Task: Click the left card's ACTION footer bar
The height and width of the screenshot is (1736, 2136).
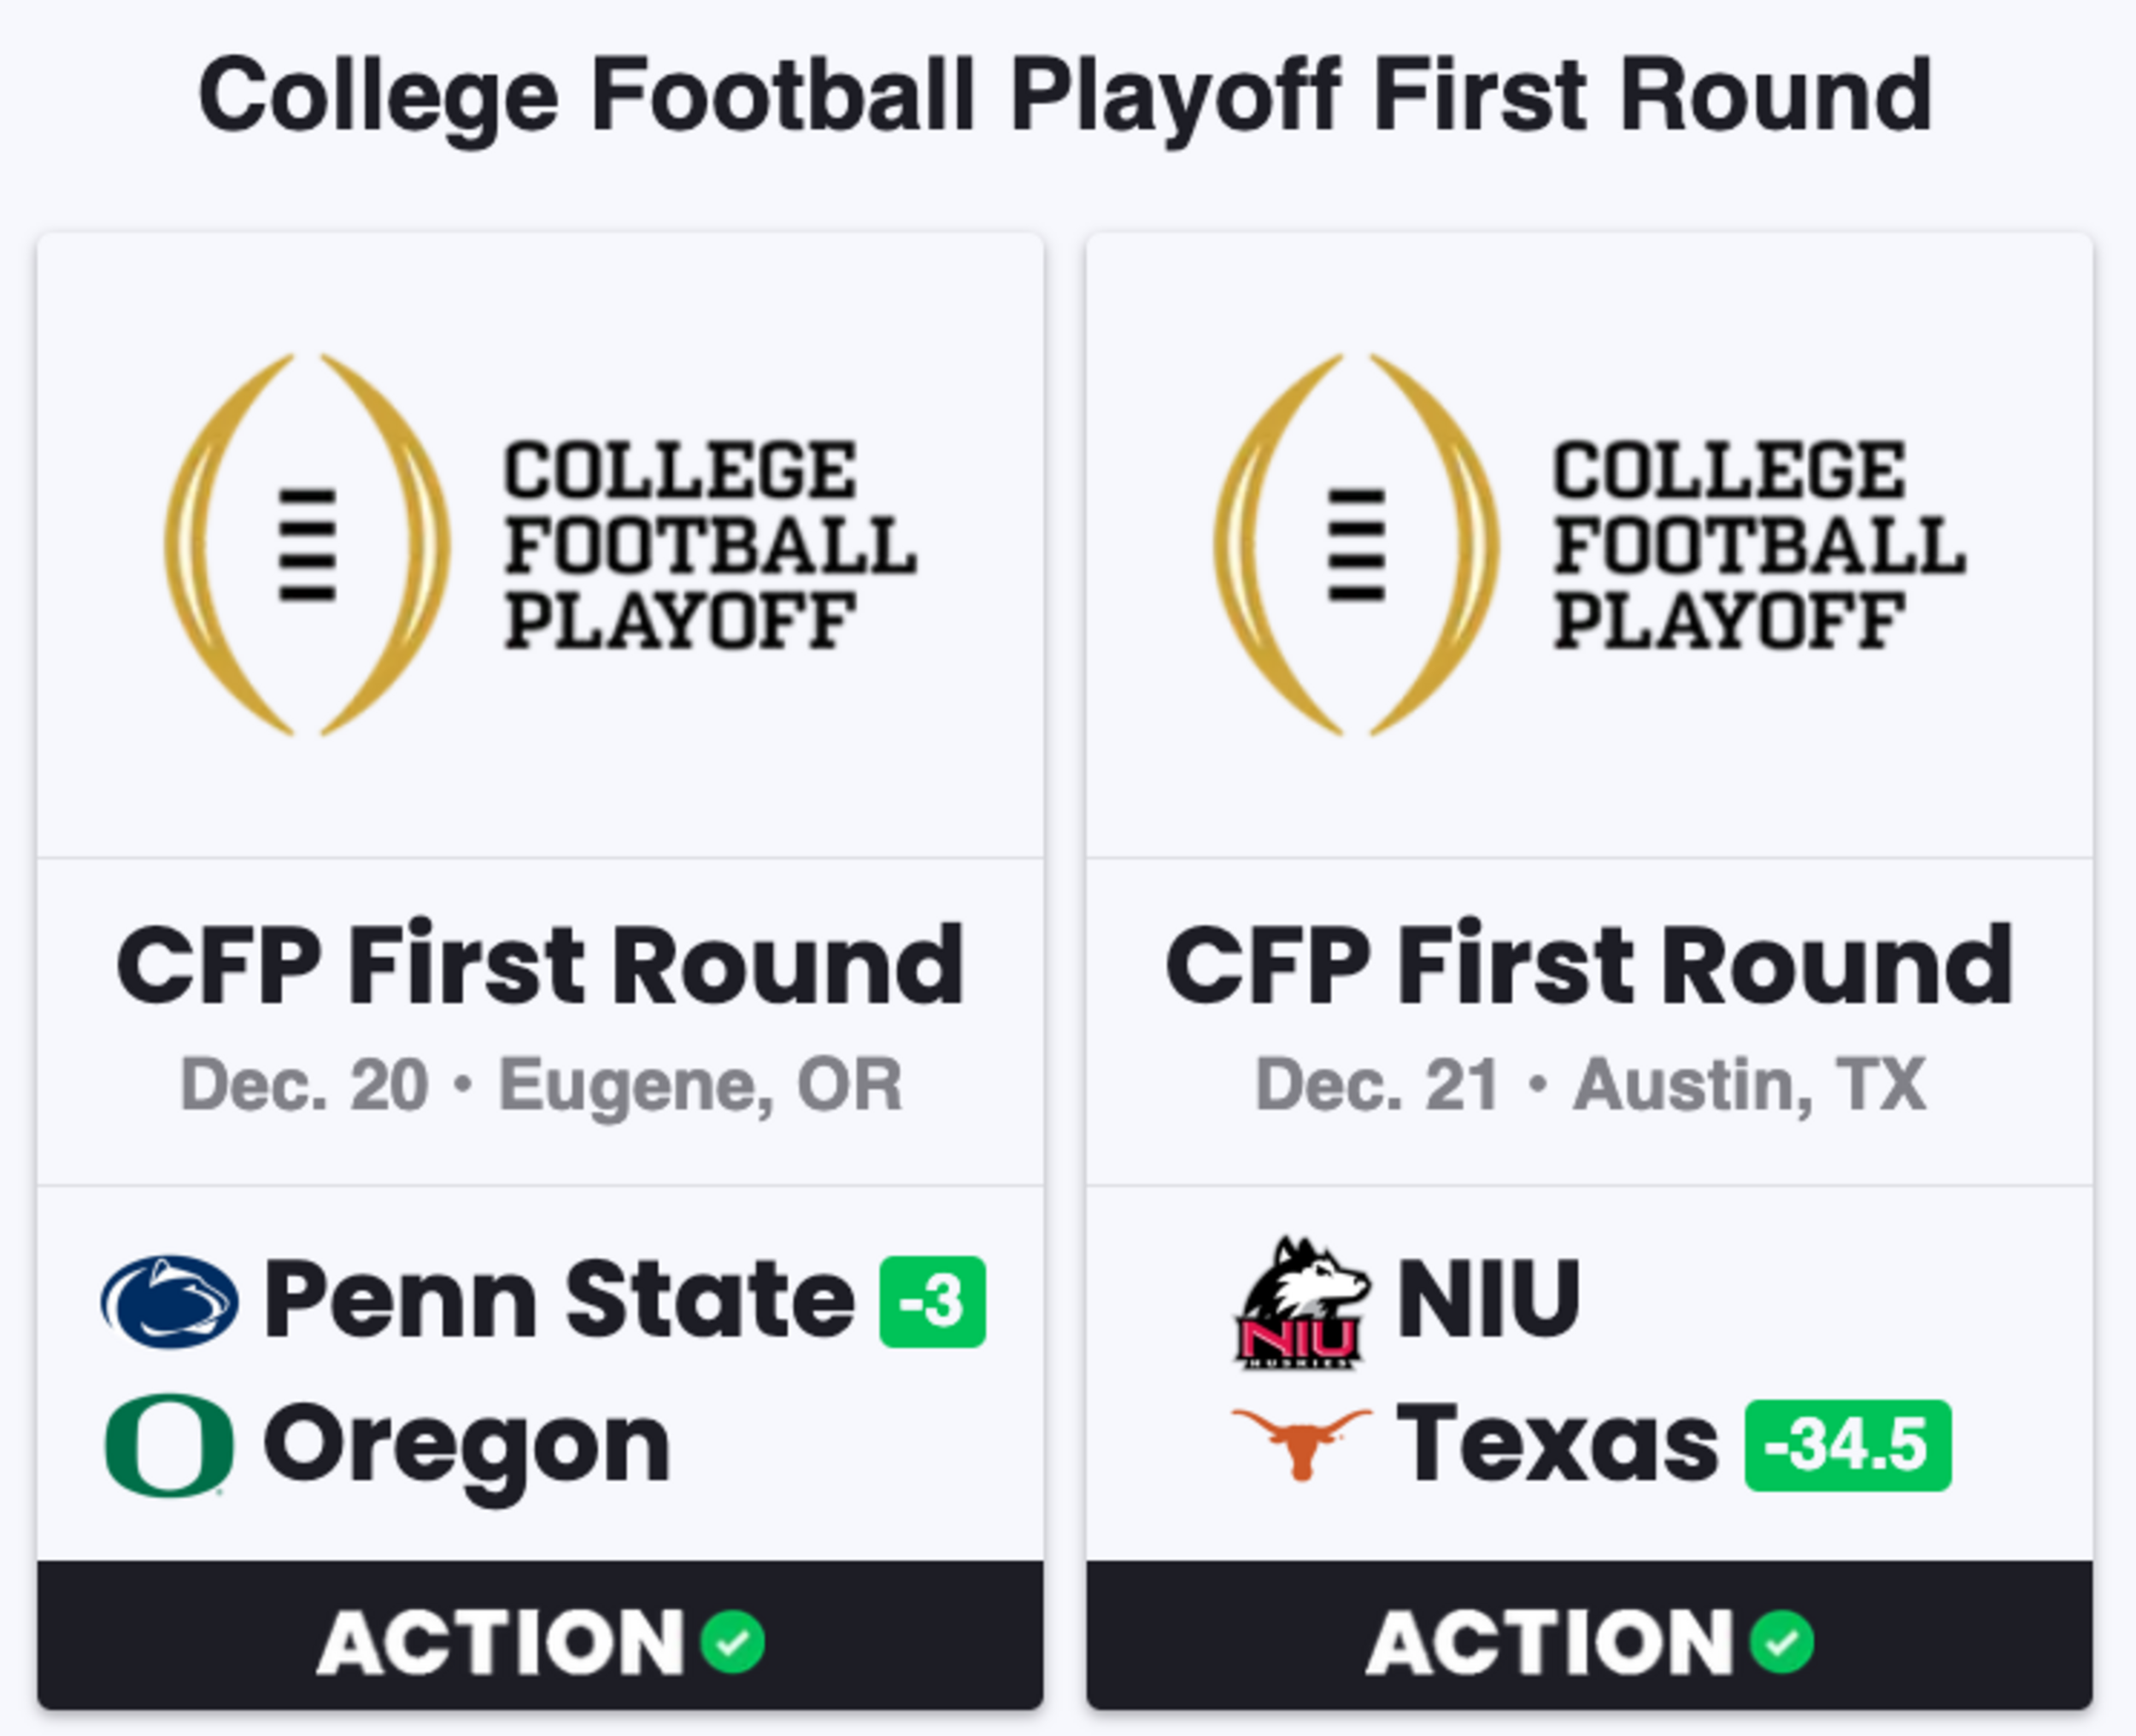Action: tap(540, 1634)
